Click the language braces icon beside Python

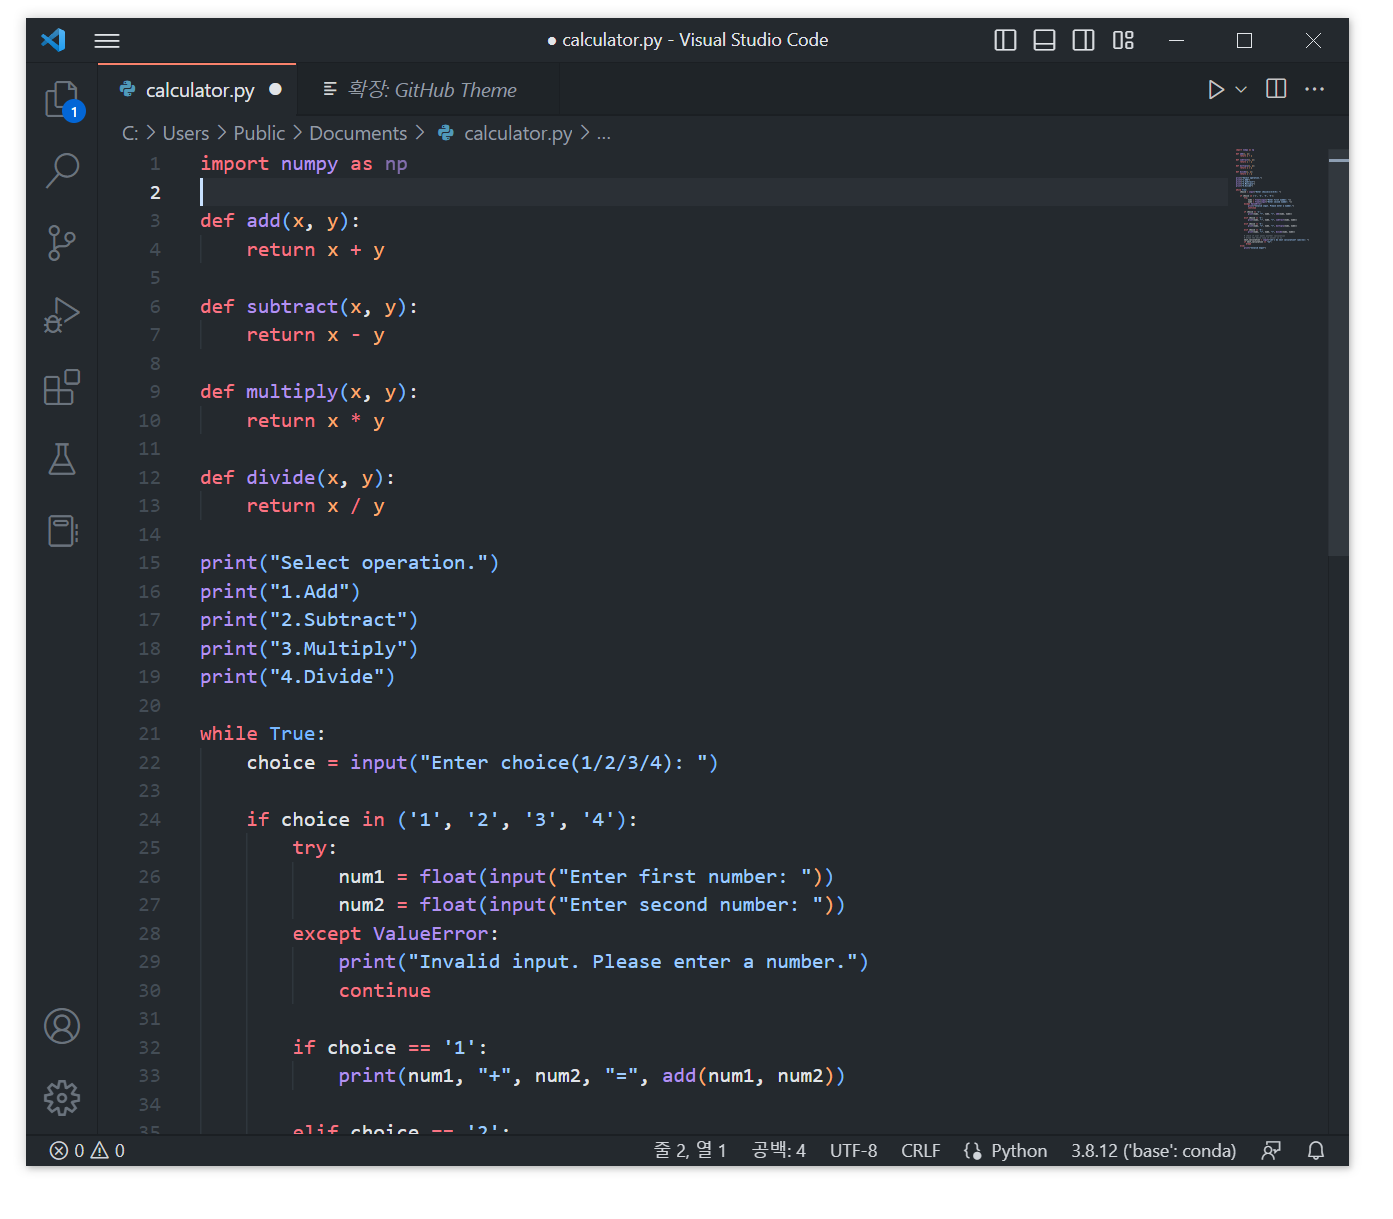click(972, 1151)
